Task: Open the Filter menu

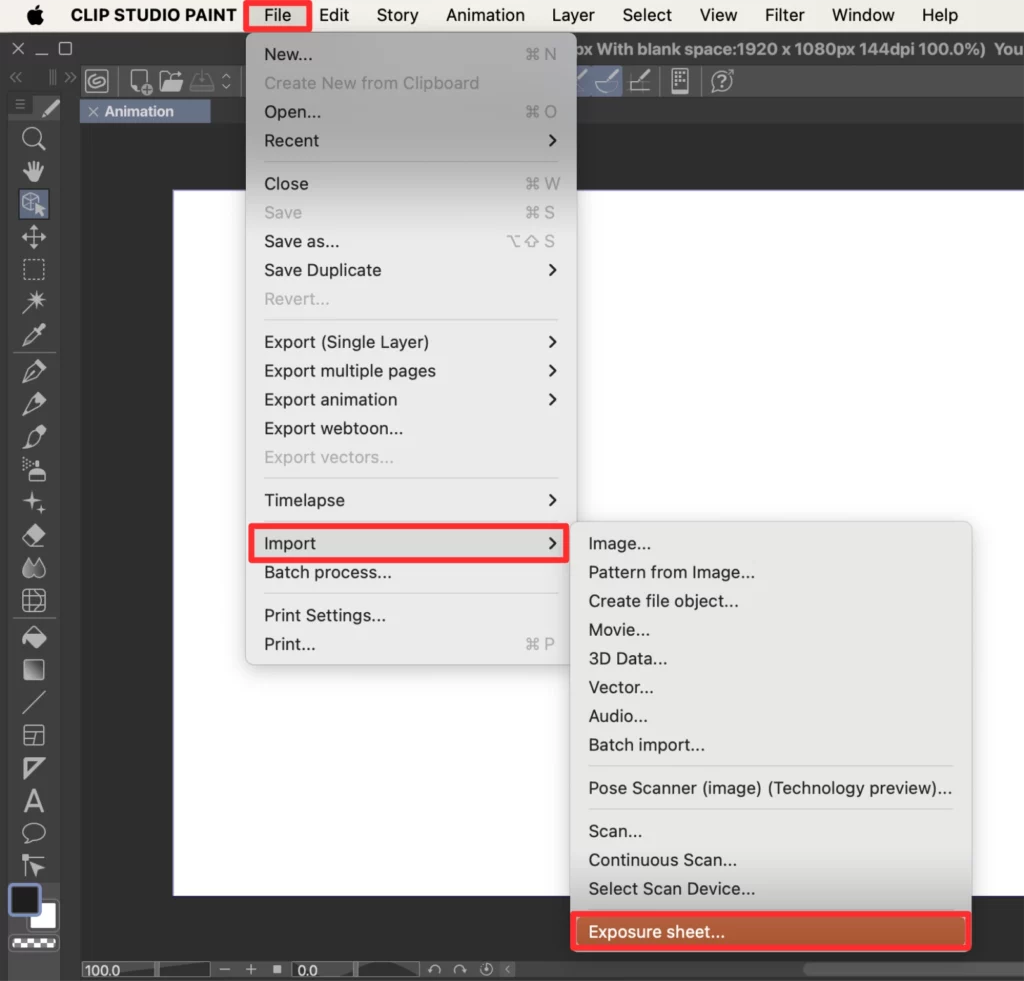Action: [784, 15]
